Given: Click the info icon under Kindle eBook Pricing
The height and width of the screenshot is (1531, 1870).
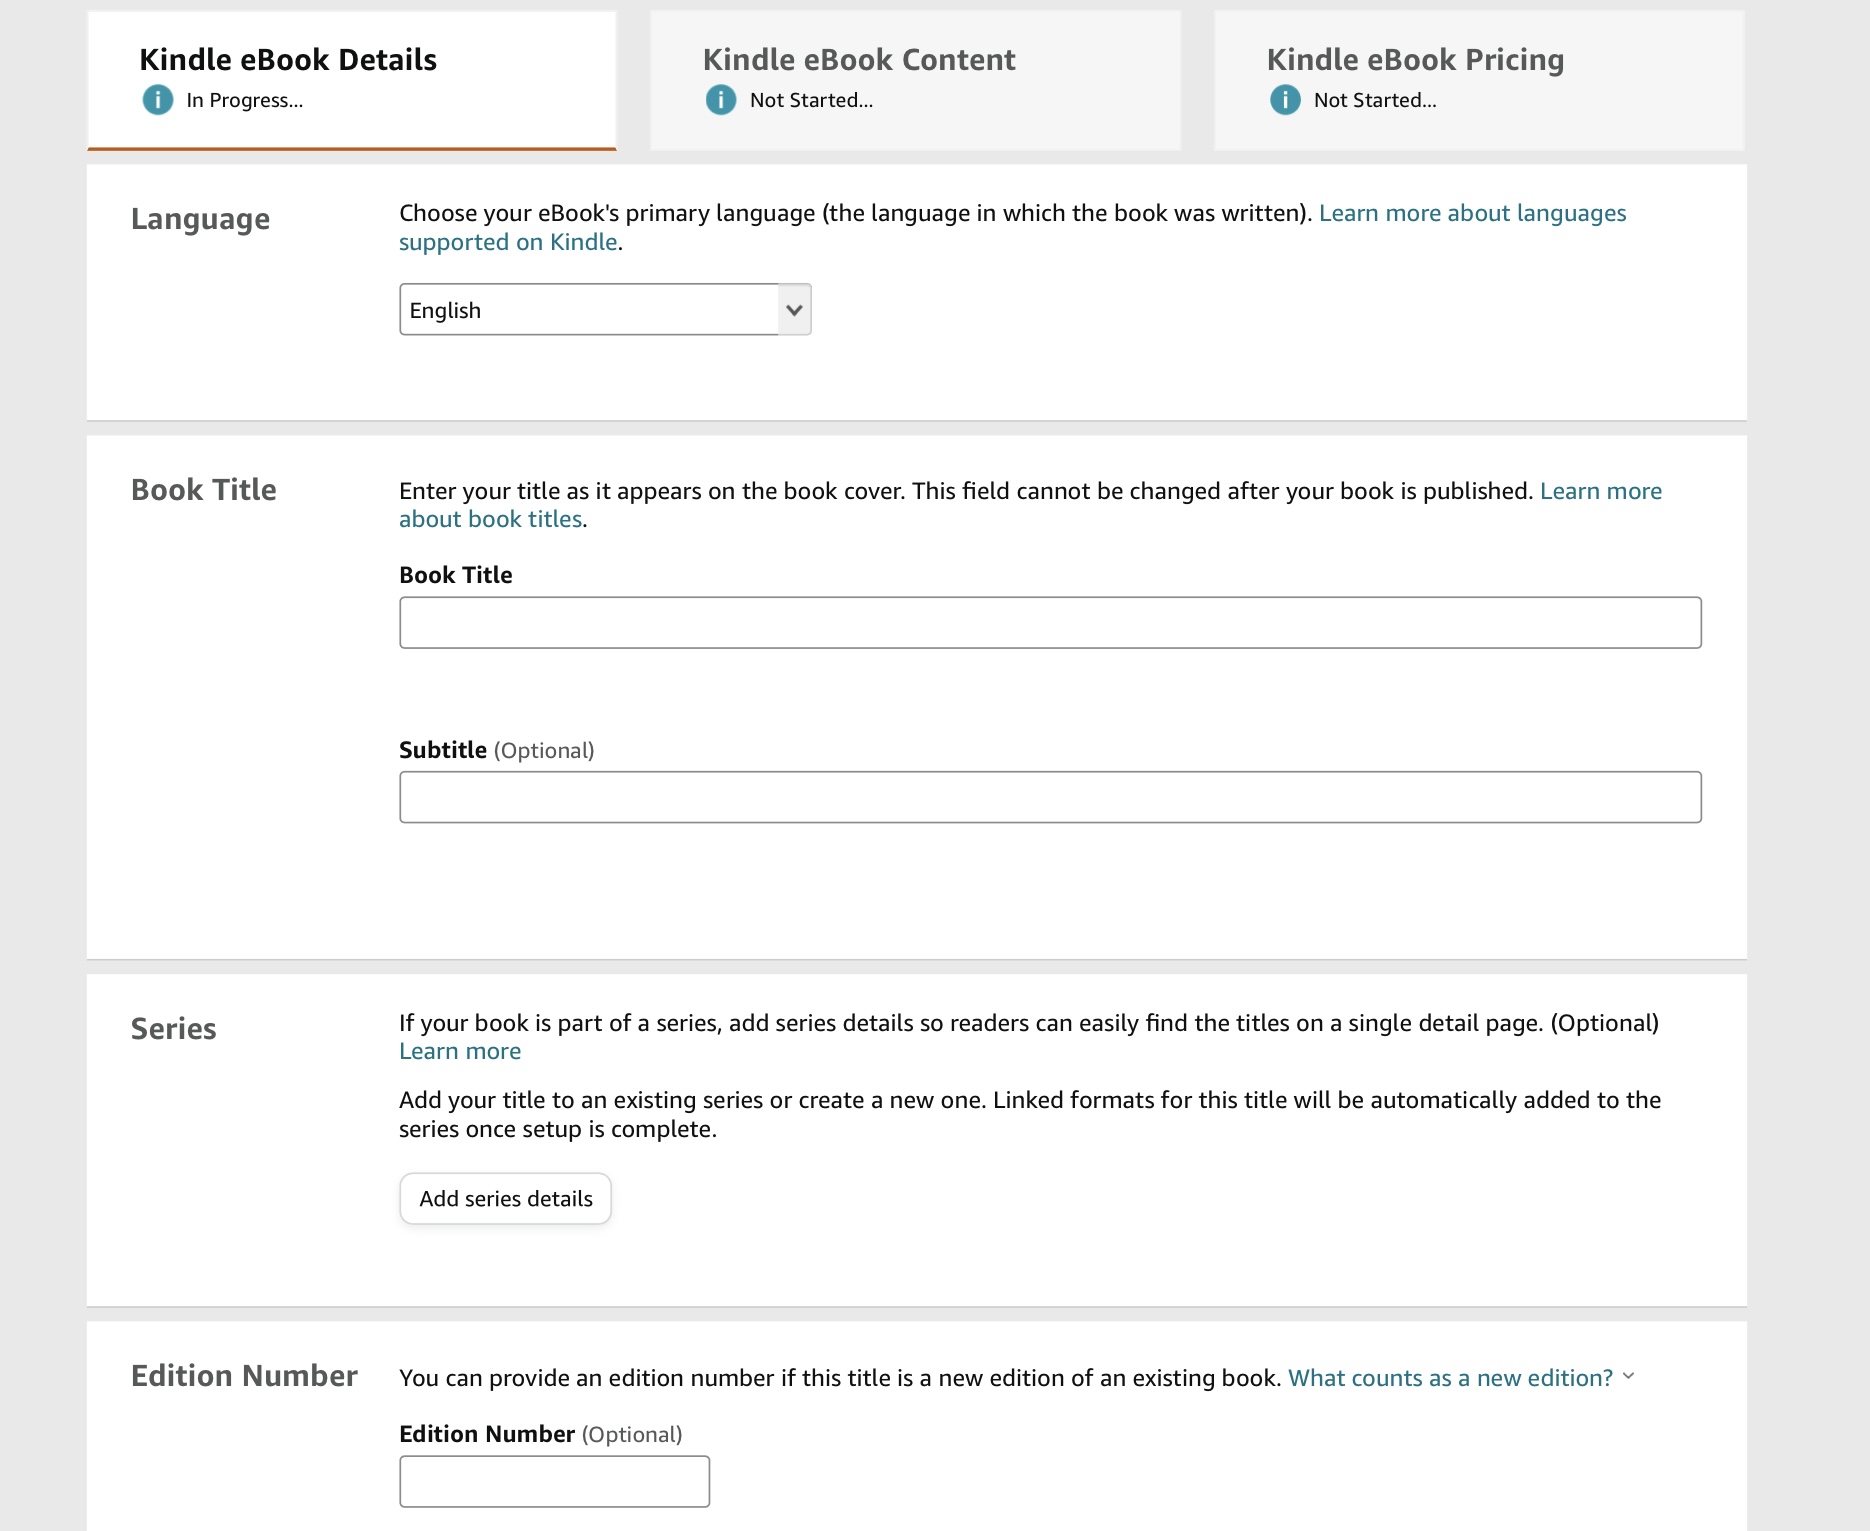Looking at the screenshot, I should coord(1284,100).
